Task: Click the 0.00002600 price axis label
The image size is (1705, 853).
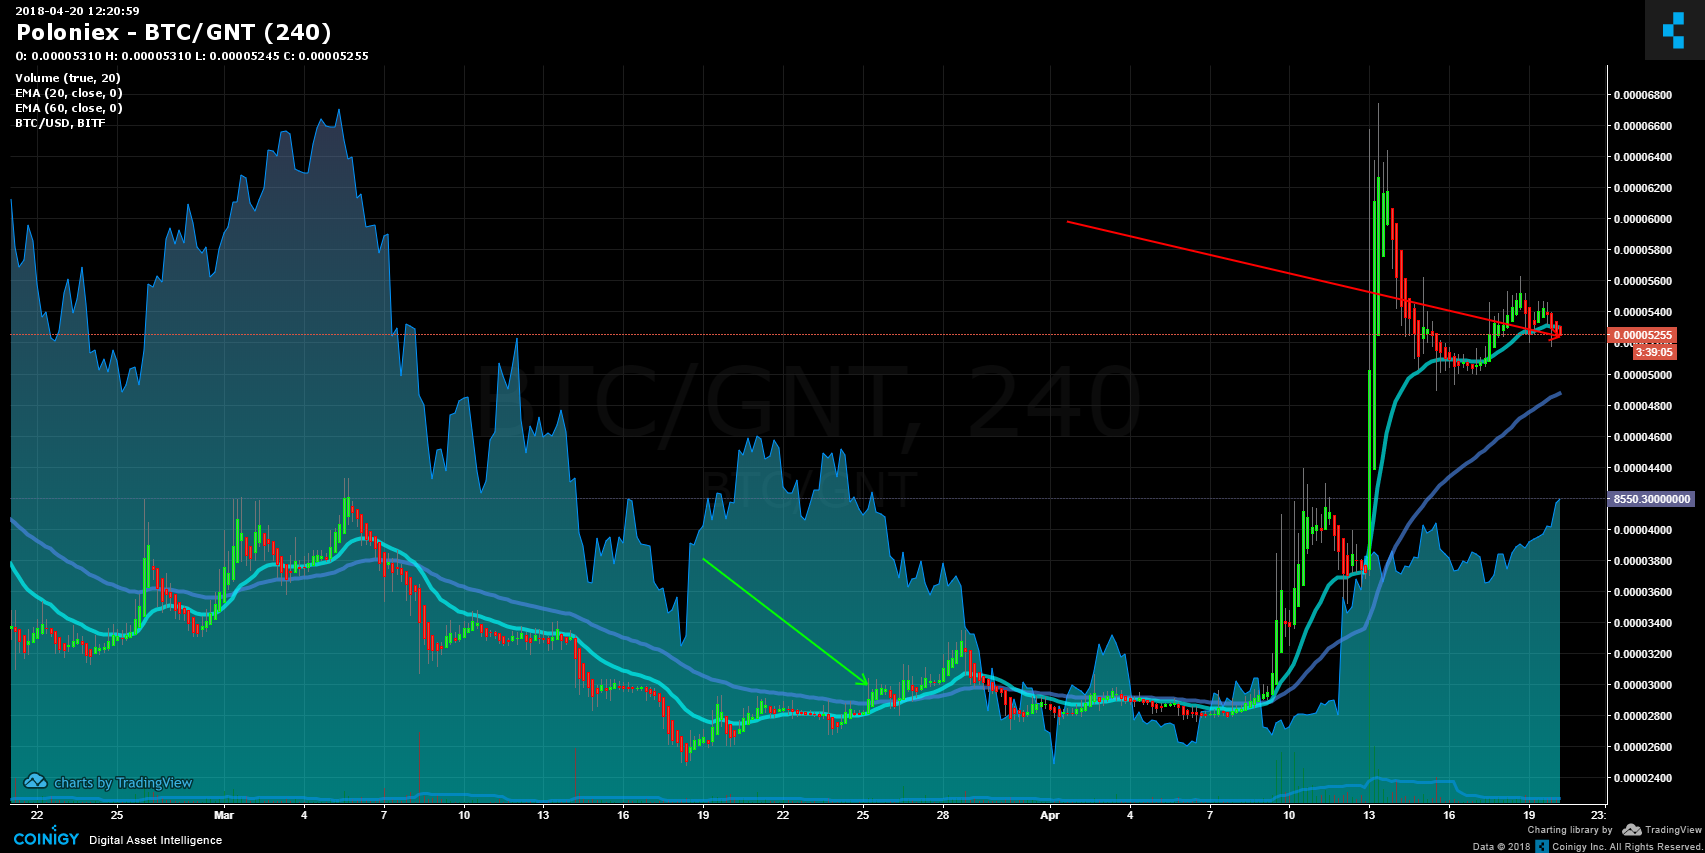Action: pyautogui.click(x=1642, y=747)
